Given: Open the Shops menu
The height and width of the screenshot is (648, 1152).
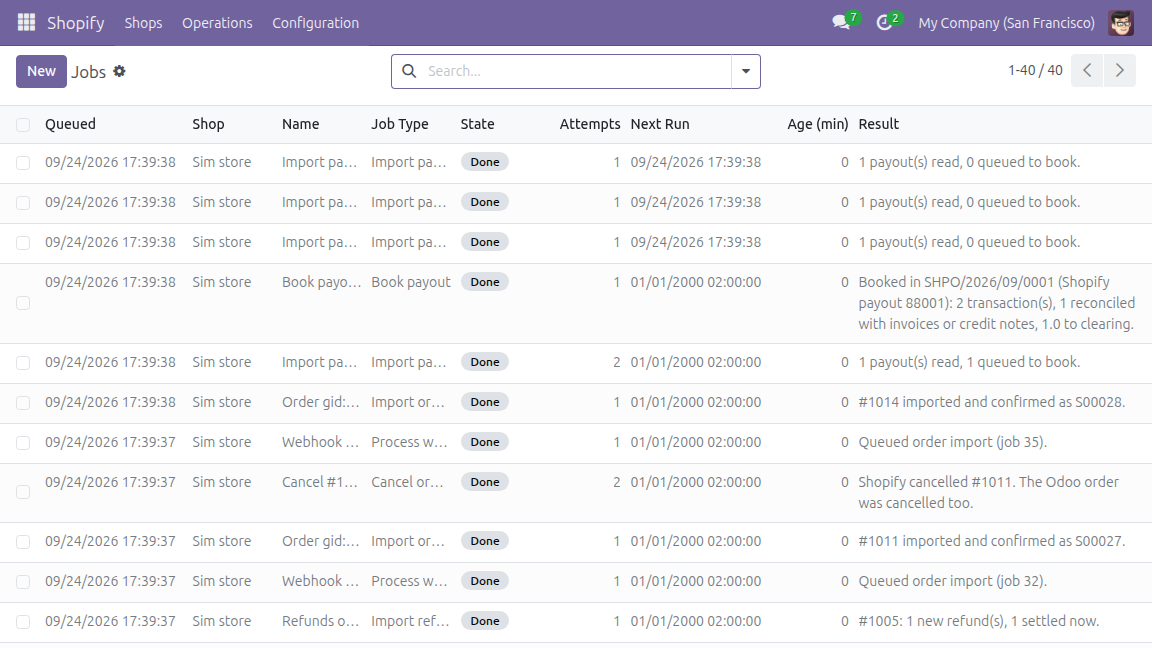Looking at the screenshot, I should click(x=143, y=23).
